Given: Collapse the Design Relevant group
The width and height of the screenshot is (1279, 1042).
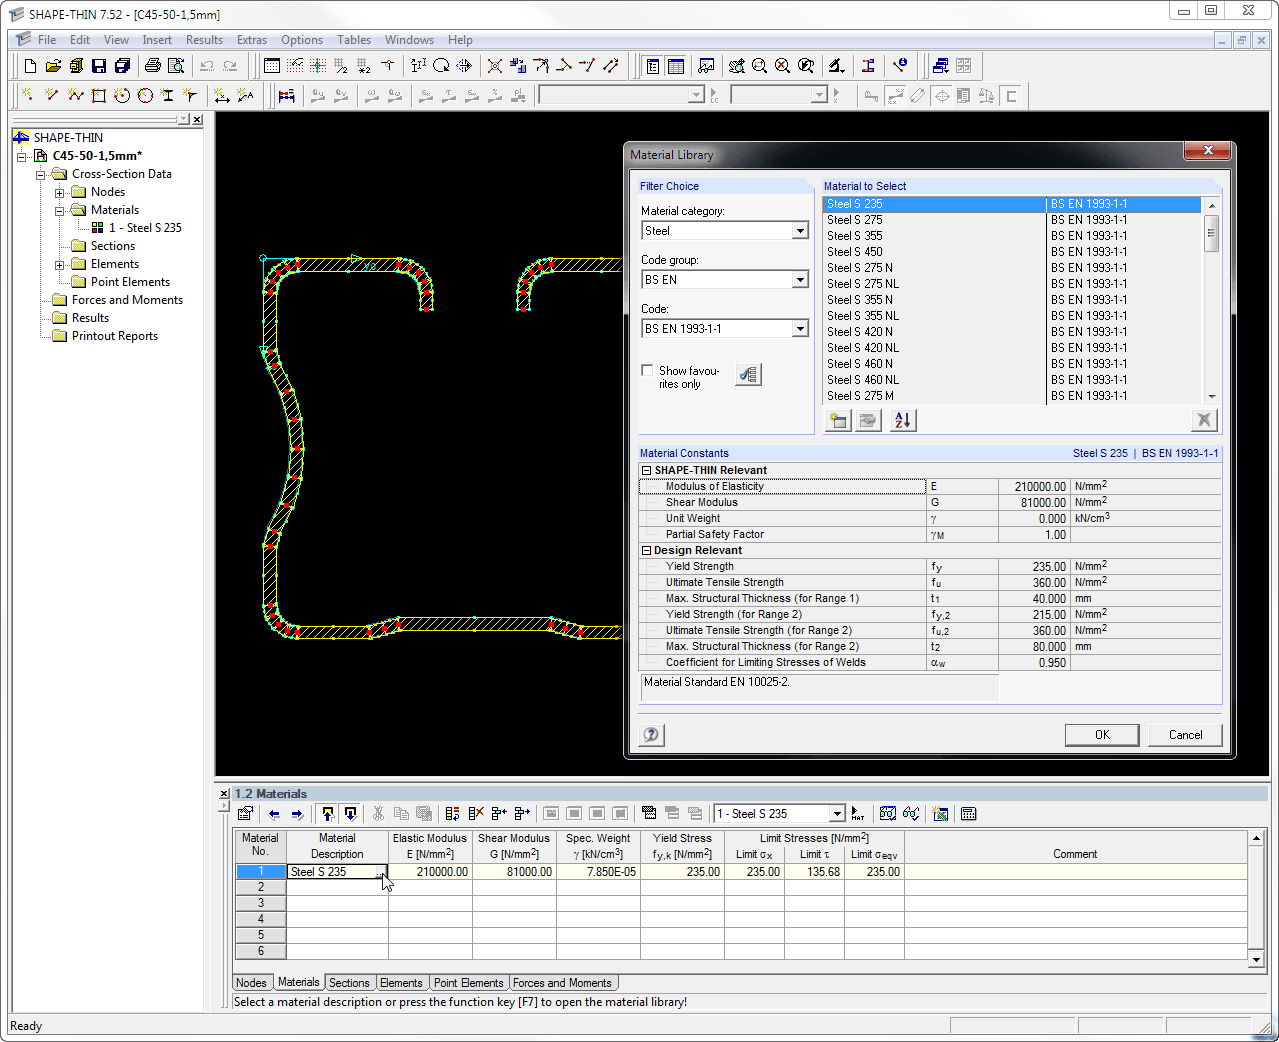Looking at the screenshot, I should [x=646, y=550].
